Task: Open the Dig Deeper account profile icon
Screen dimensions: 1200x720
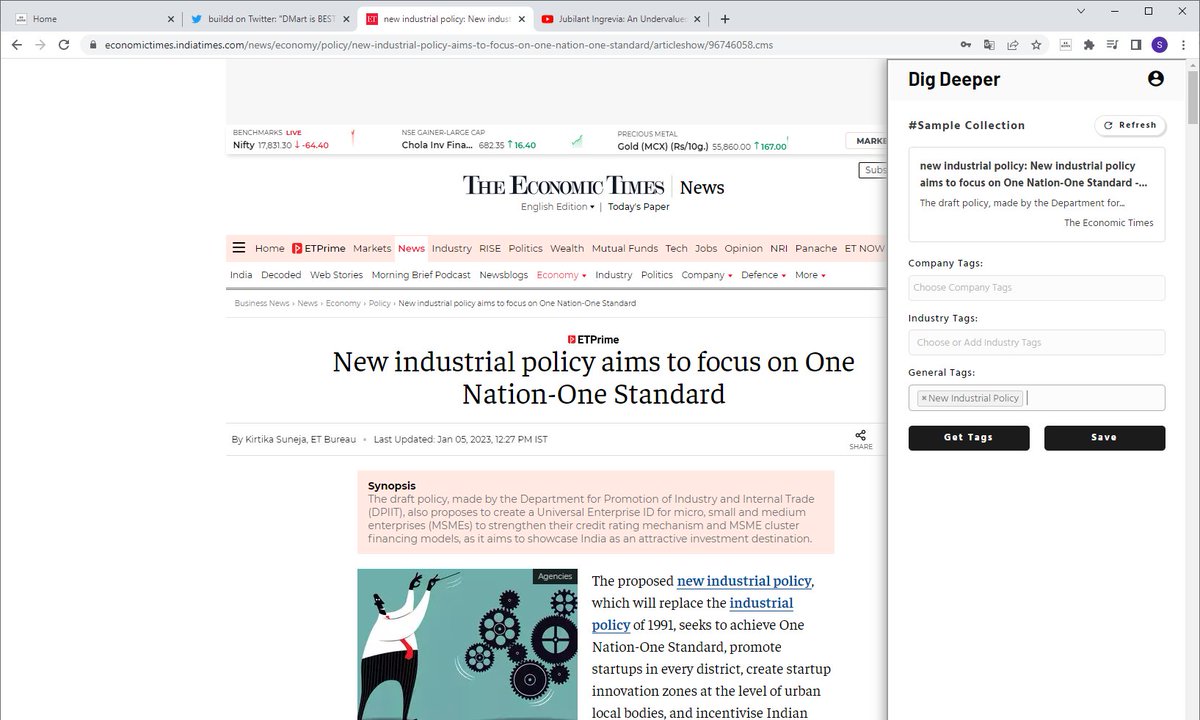Action: (x=1156, y=79)
